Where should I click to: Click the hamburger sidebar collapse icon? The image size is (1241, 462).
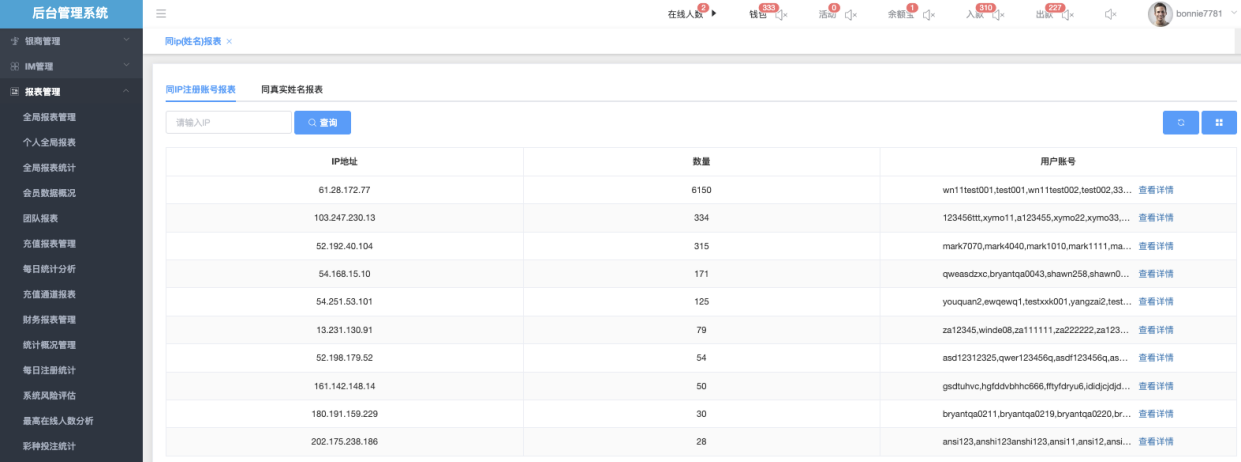(161, 14)
